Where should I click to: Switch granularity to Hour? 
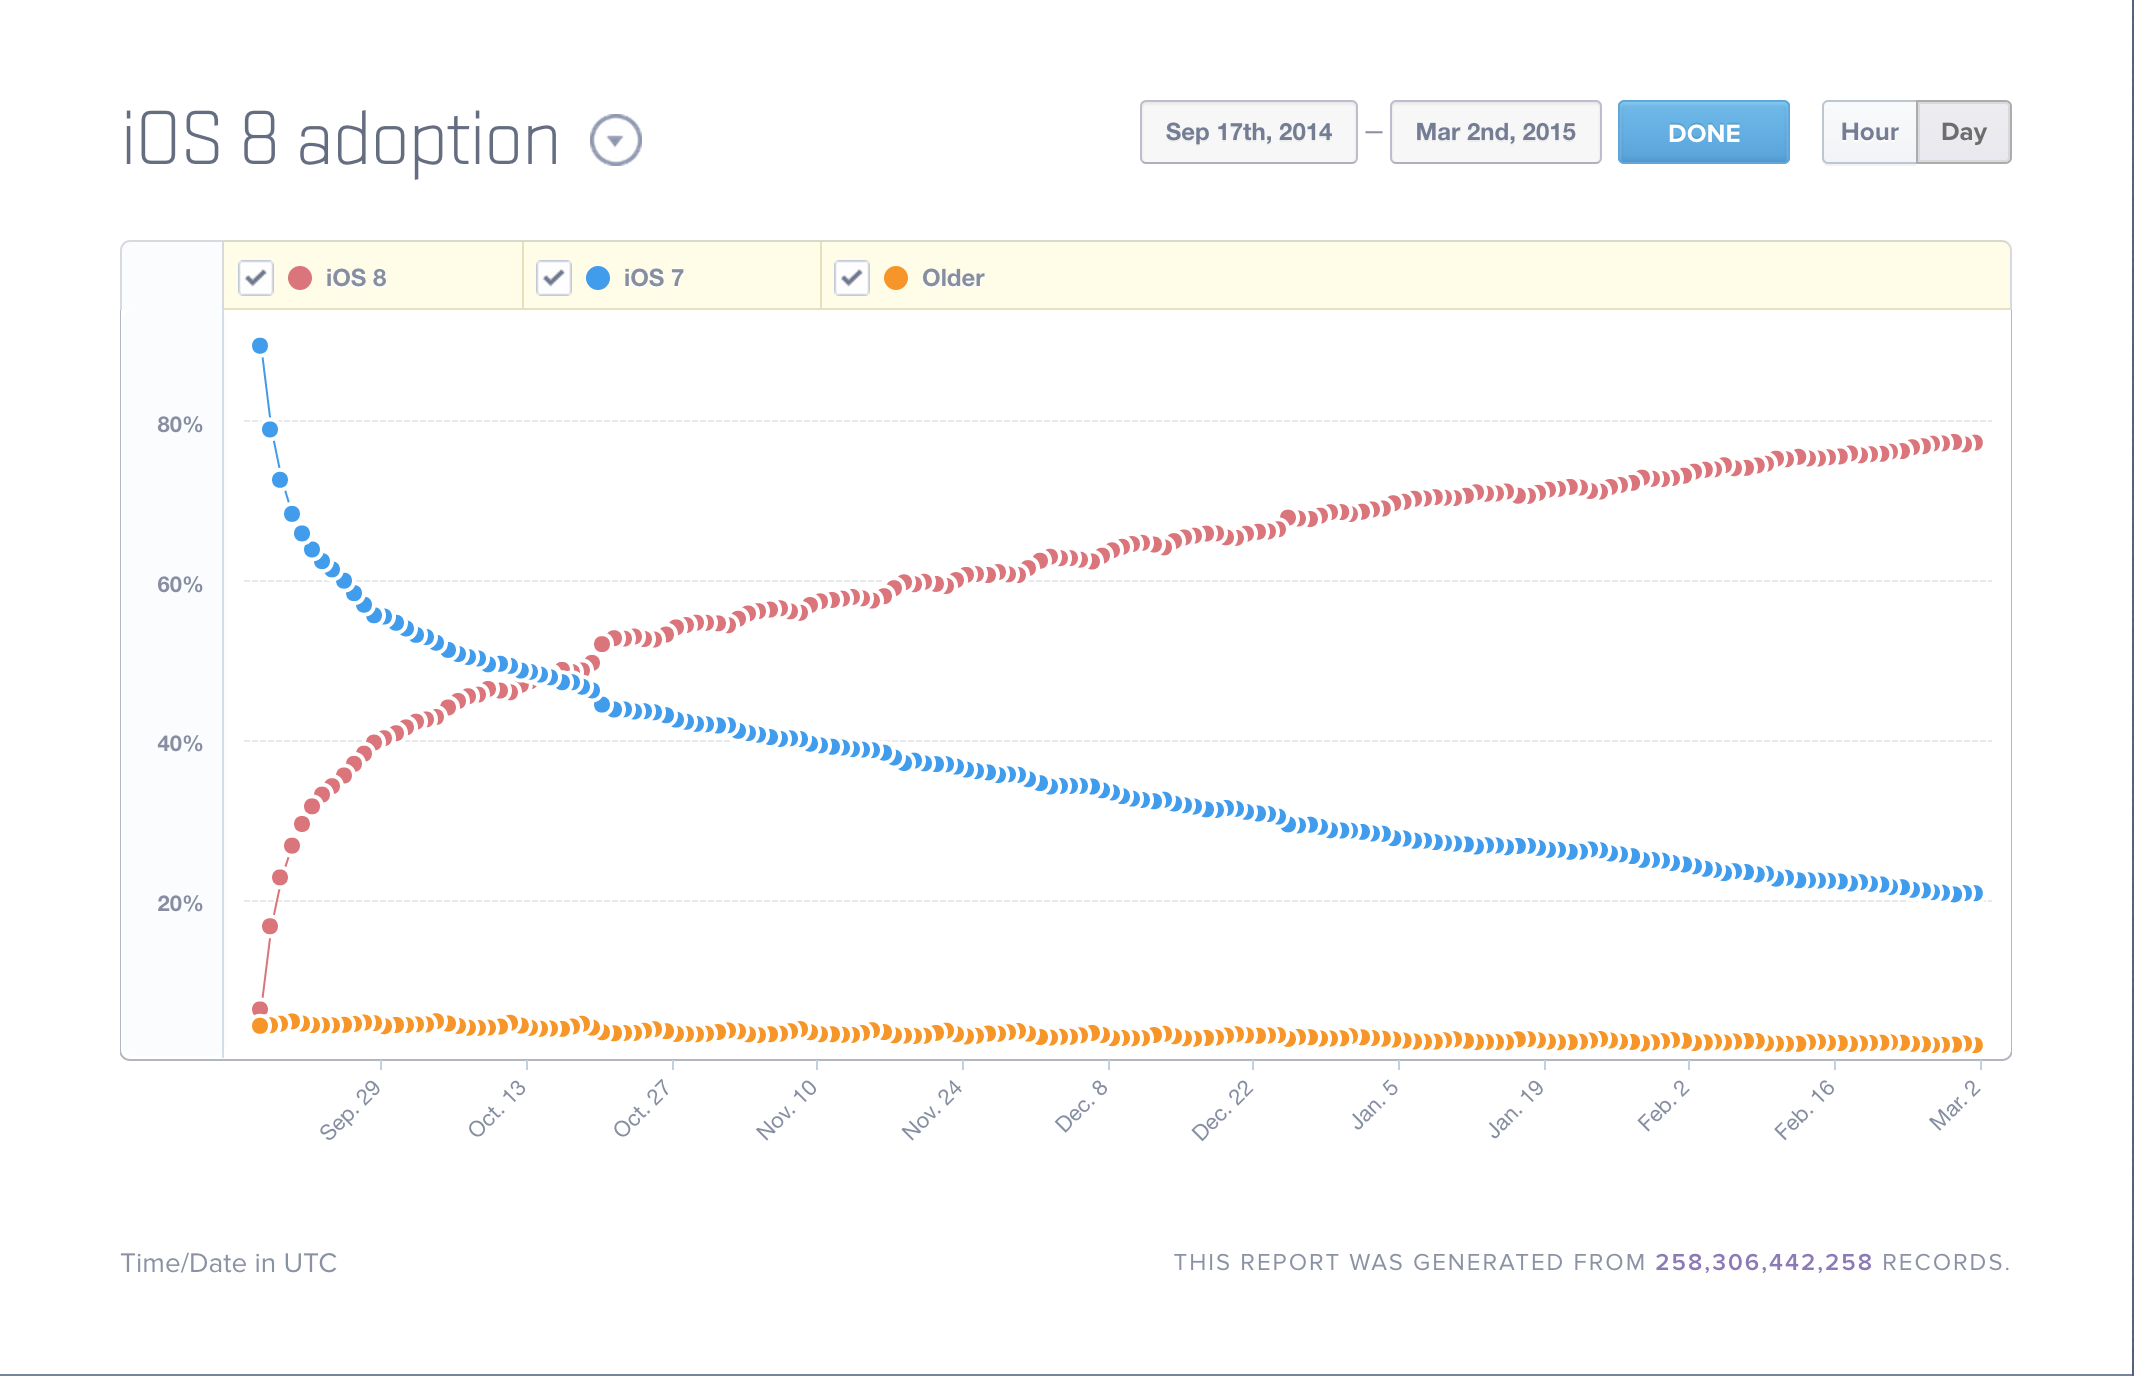[x=1869, y=132]
